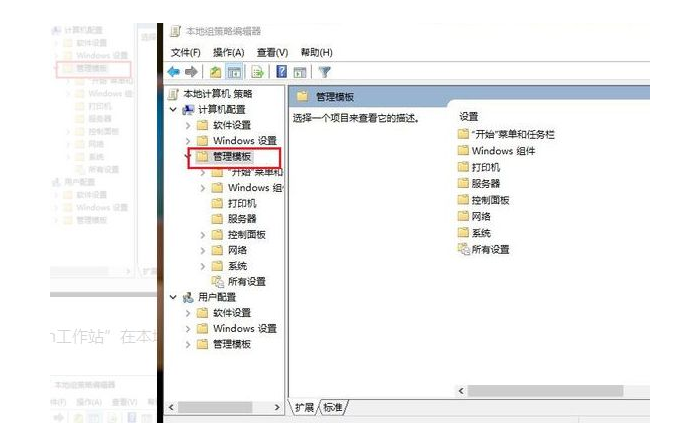Viewport: 695px width, 441px height.
Task: Click left pane scrollbar right arrow
Action: [277, 407]
